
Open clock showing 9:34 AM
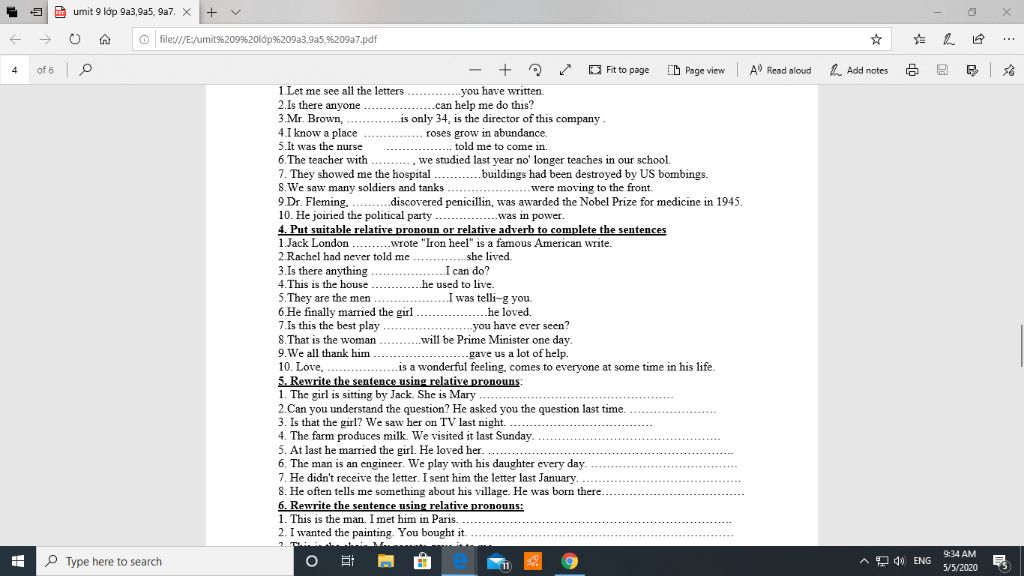tap(960, 561)
